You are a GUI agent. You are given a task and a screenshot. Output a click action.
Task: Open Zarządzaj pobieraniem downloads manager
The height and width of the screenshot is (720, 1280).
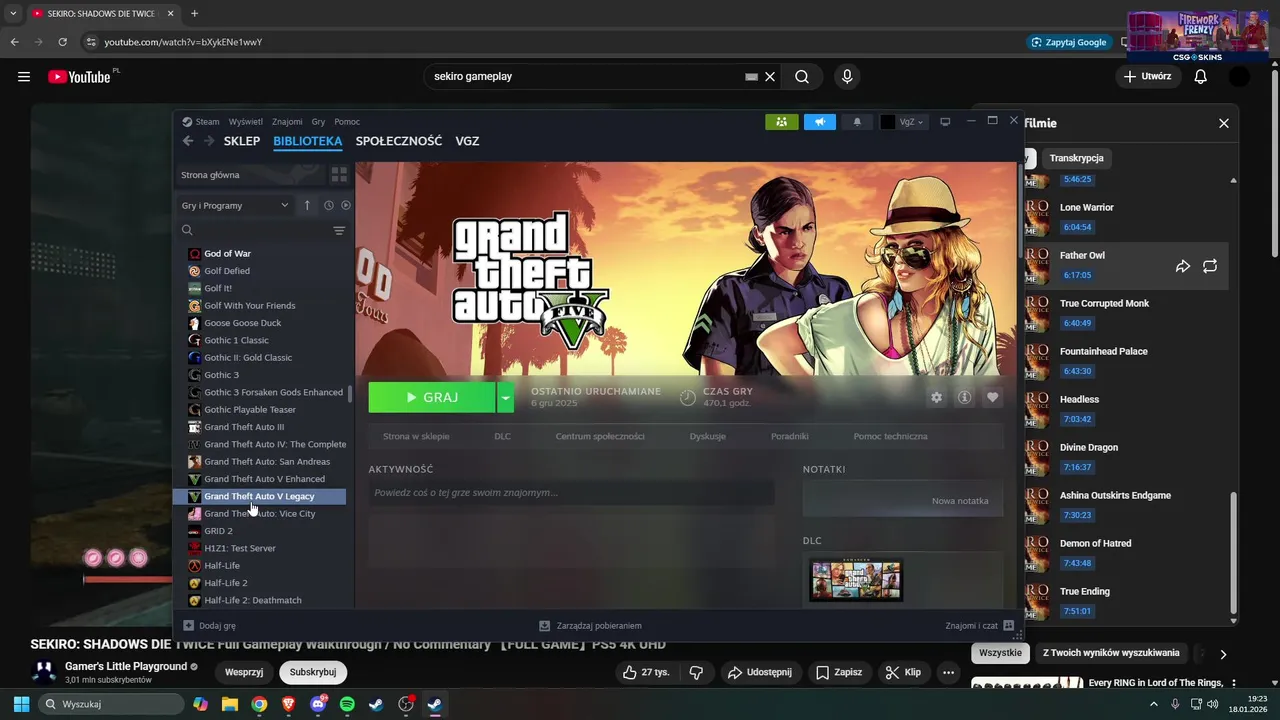point(591,626)
